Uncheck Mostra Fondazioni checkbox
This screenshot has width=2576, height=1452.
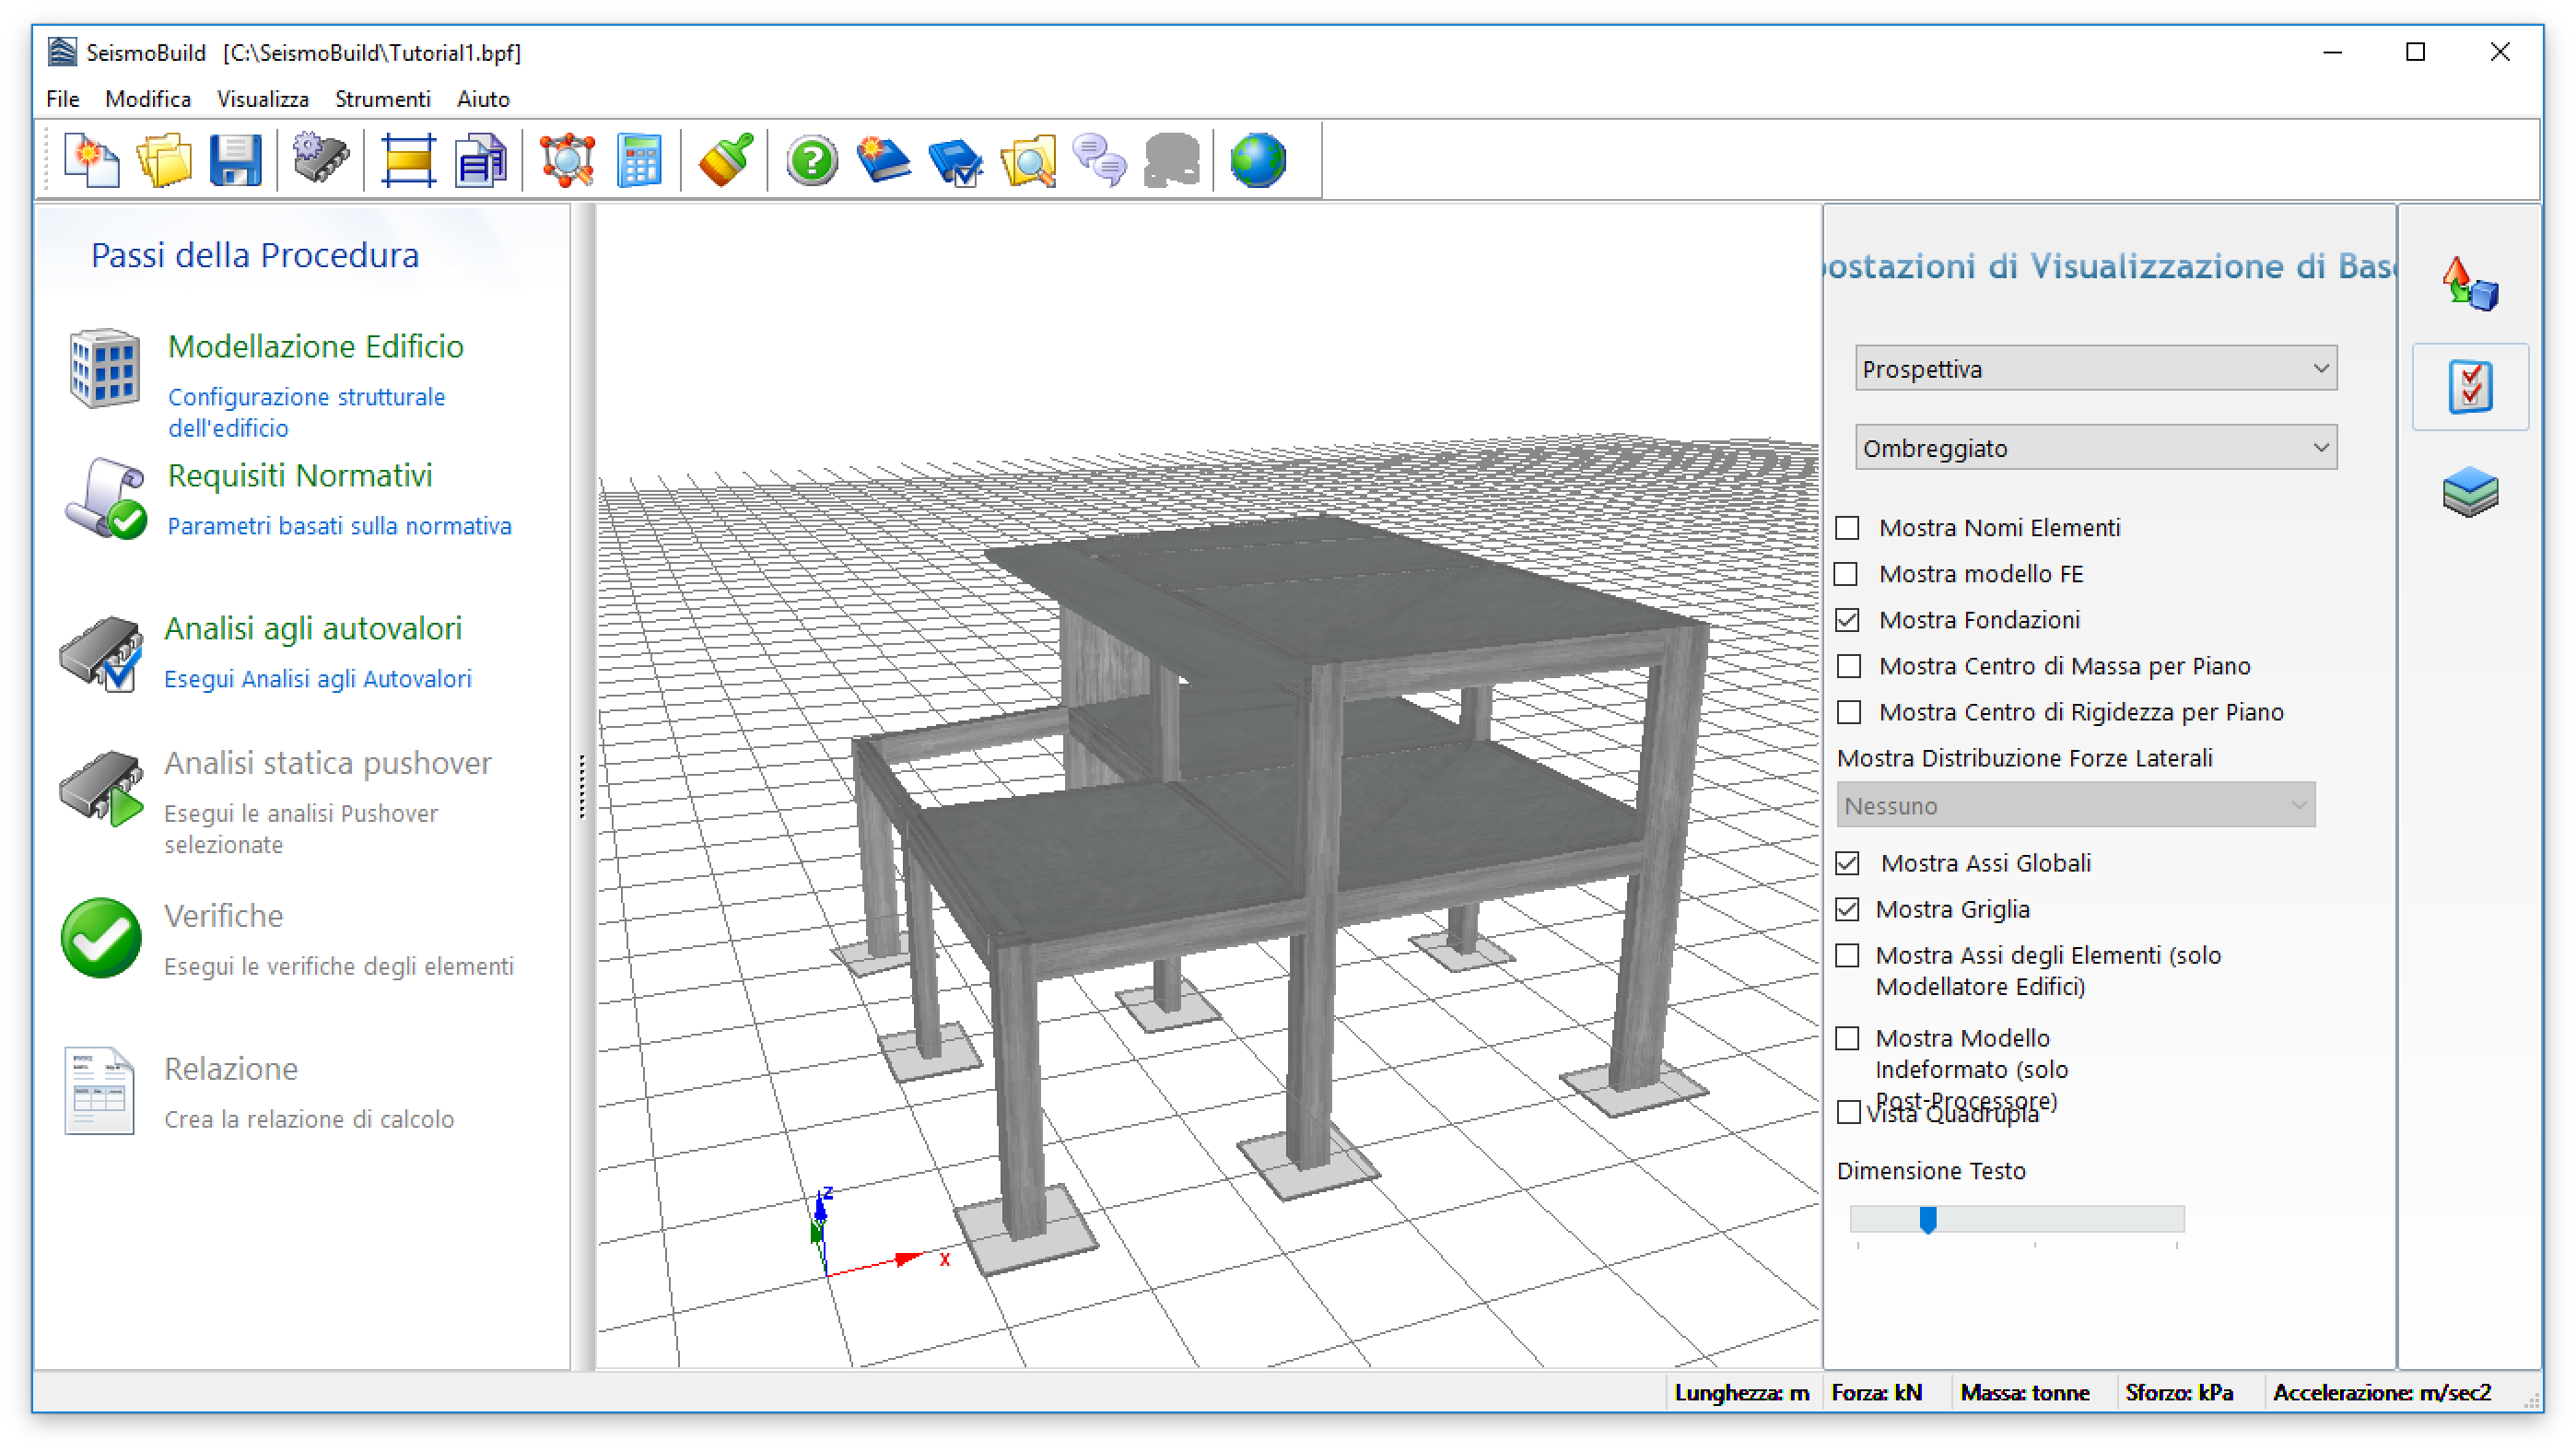click(x=1848, y=620)
